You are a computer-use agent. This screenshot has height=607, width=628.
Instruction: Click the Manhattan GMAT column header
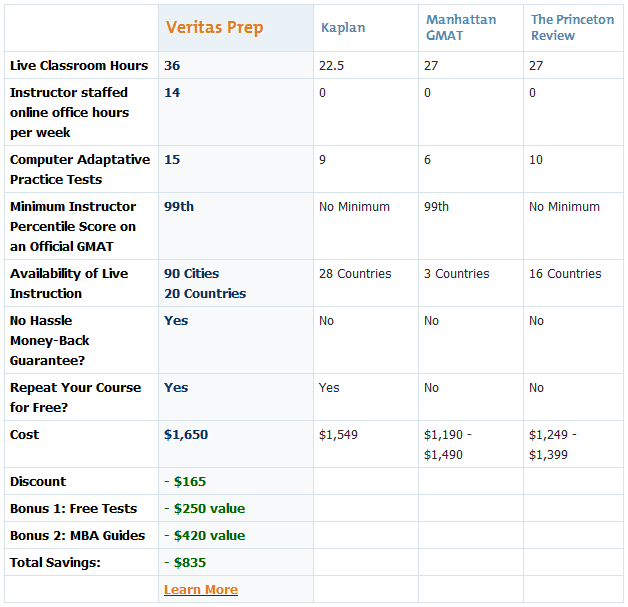pos(461,28)
